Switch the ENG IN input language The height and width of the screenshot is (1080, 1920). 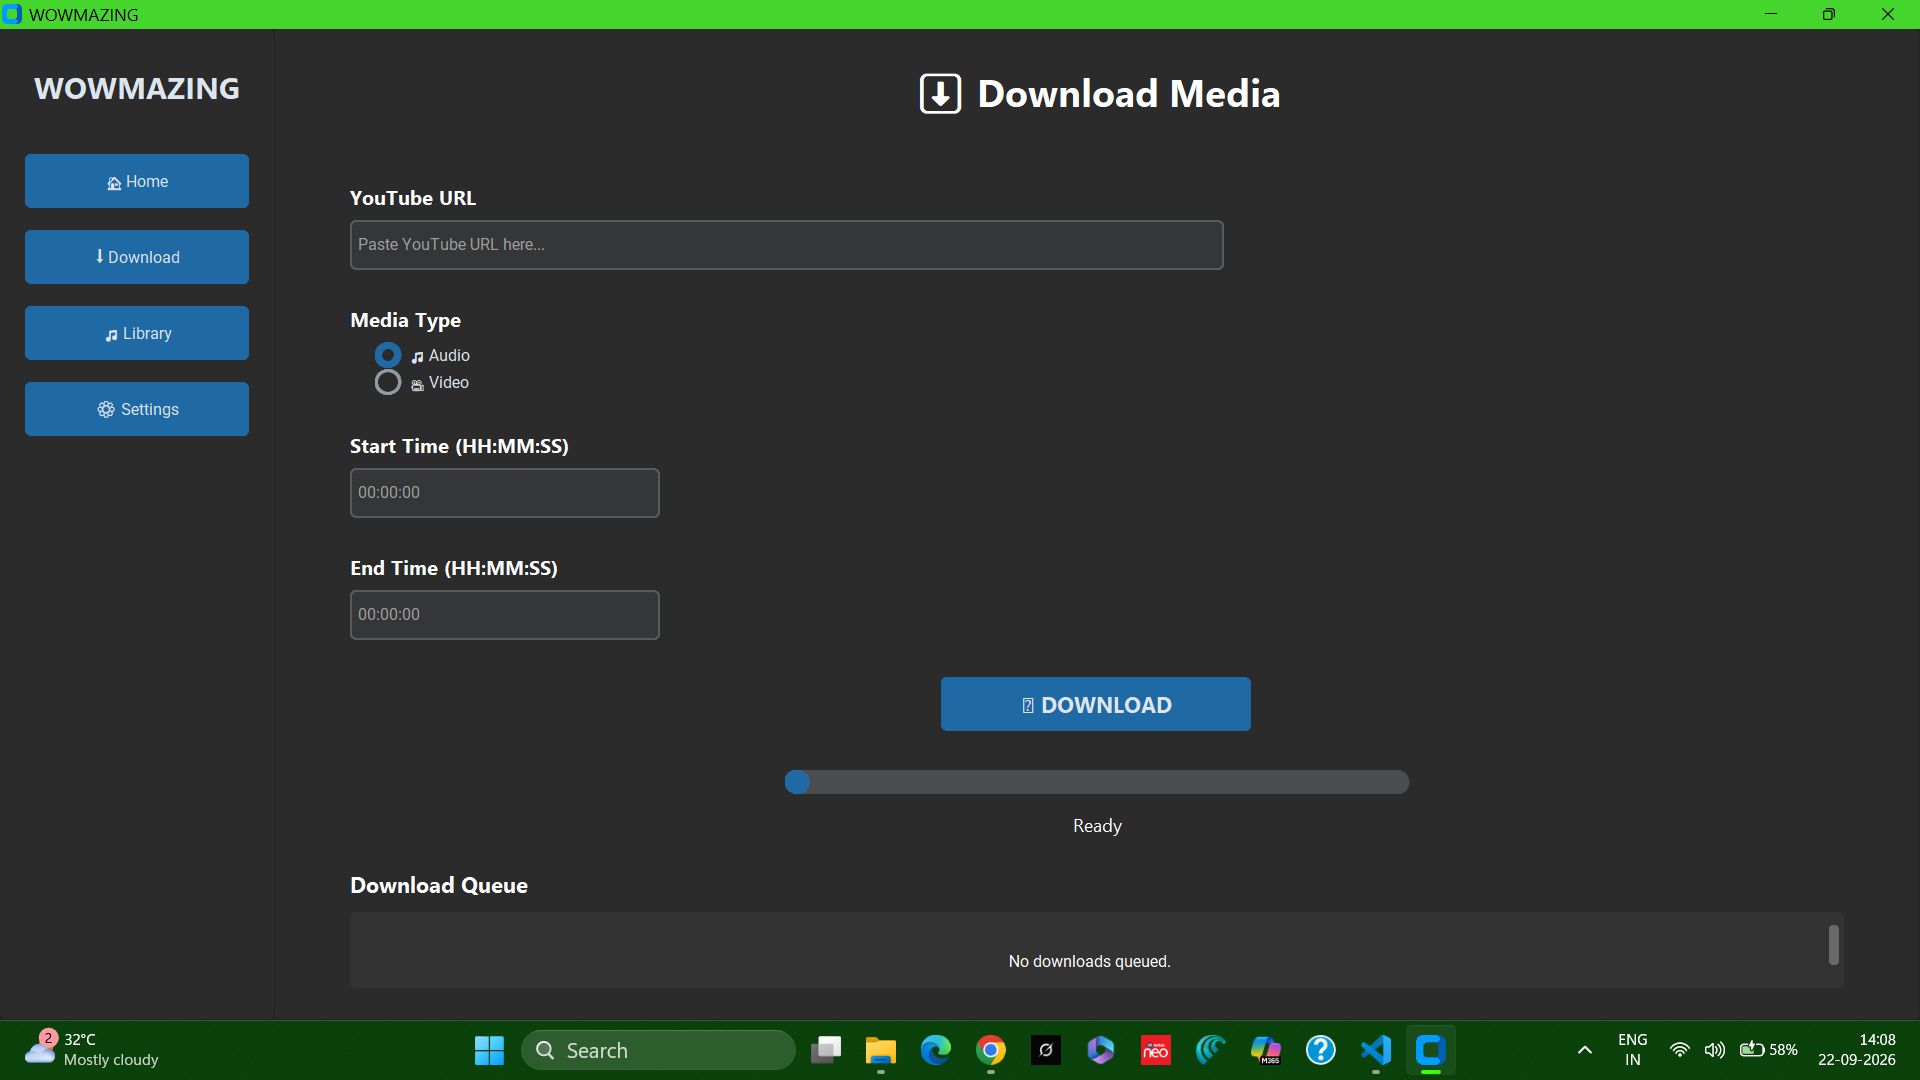1633,1050
